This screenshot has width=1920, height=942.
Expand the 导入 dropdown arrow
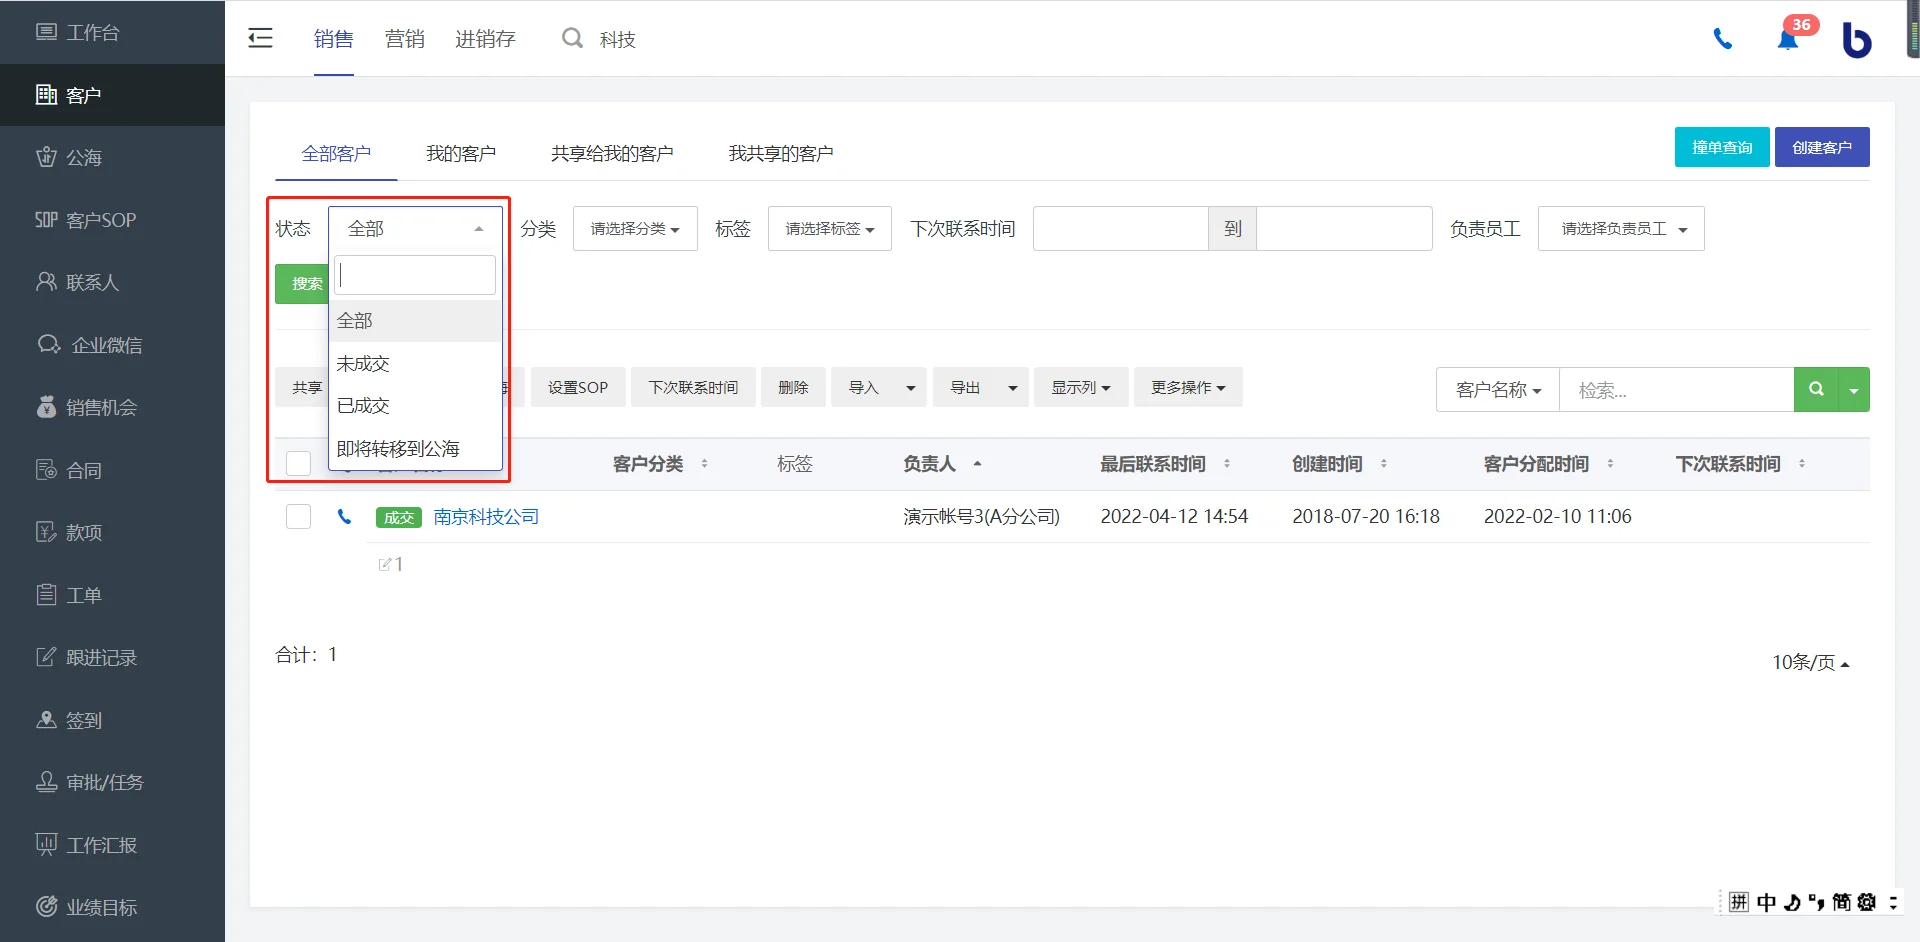point(910,387)
